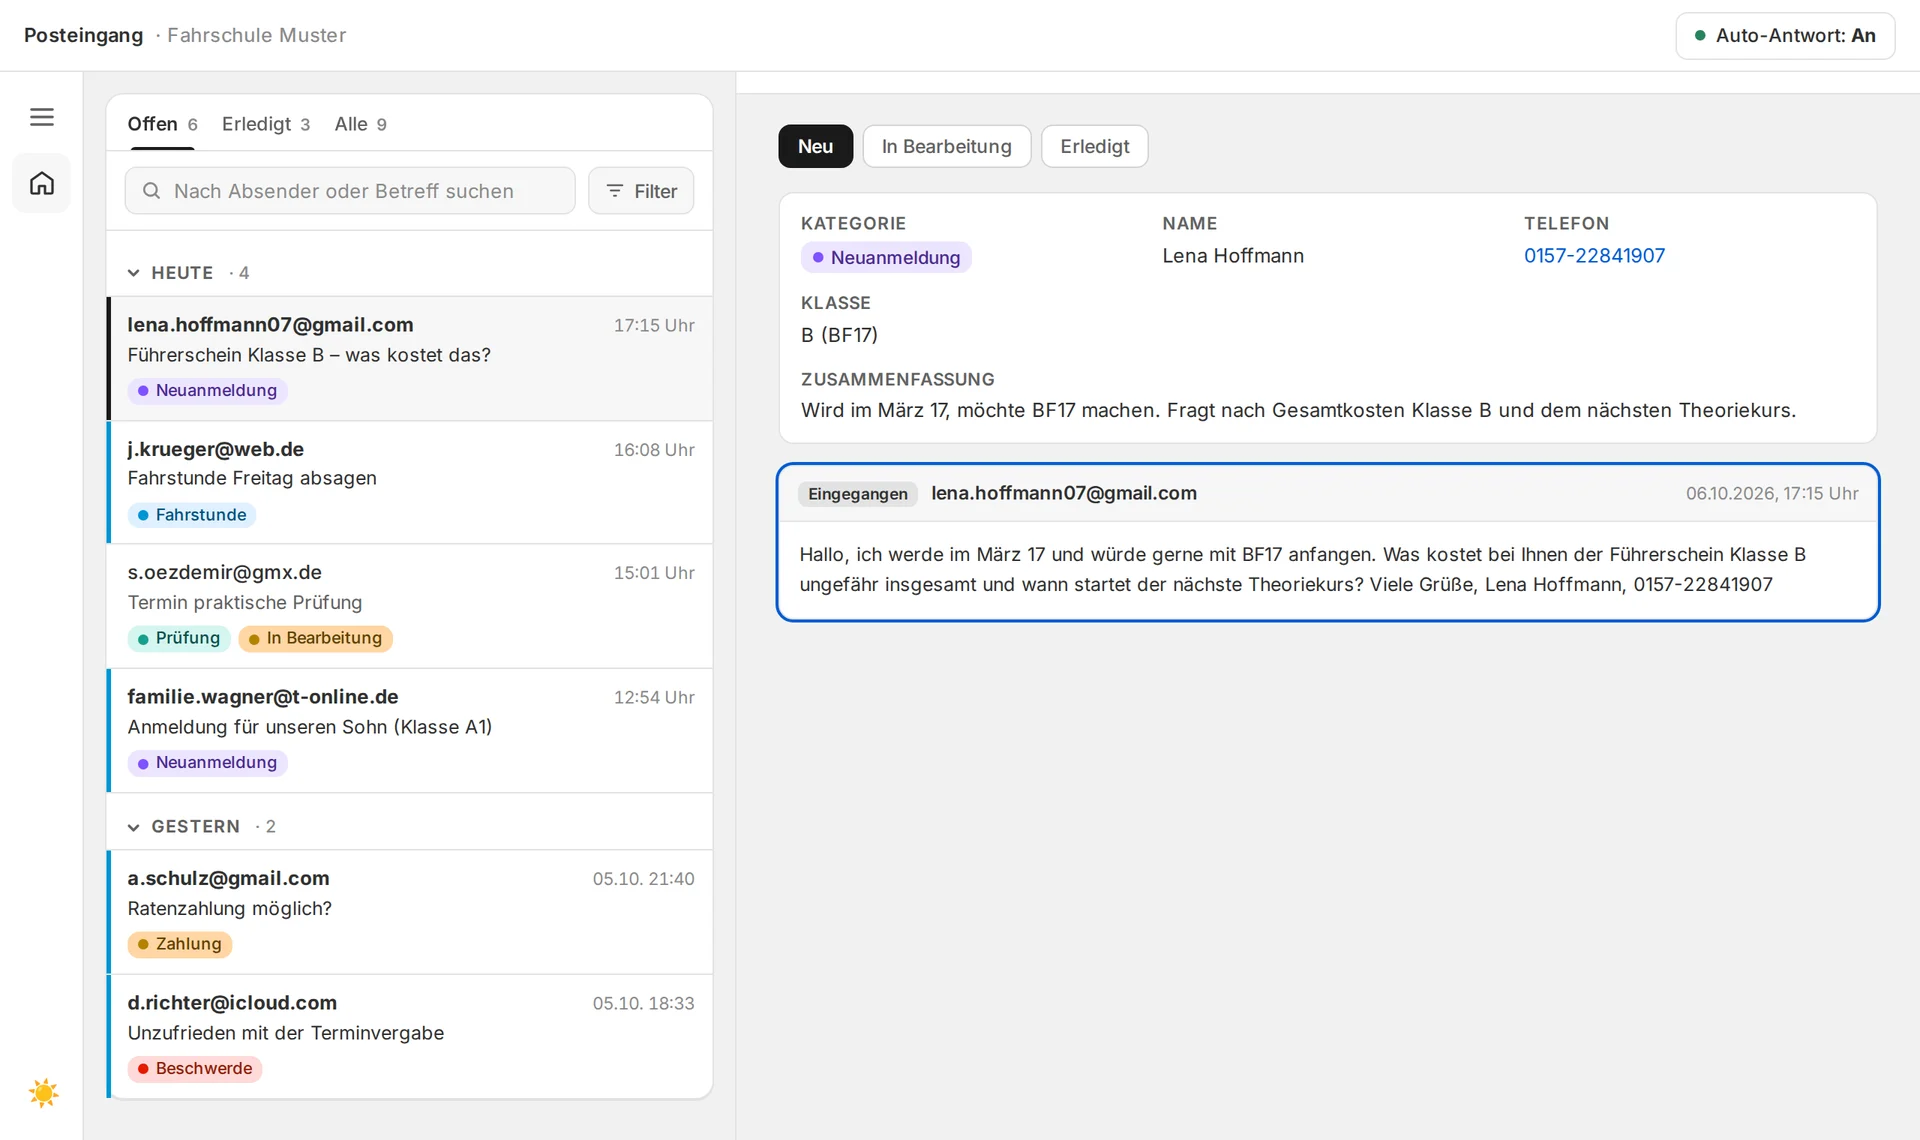Viewport: 1920px width, 1140px height.
Task: Click the Fahrschule Muster label
Action: click(x=256, y=35)
